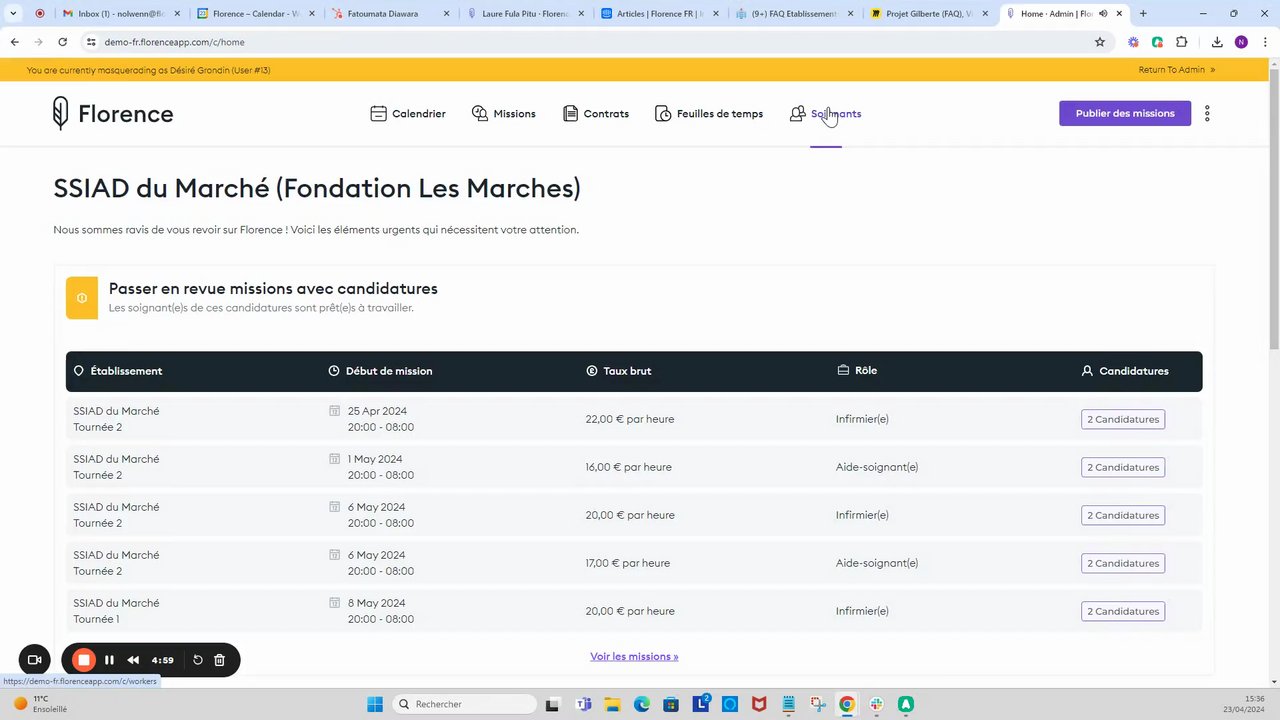Stop the screen recording
This screenshot has width=1280, height=720.
[84, 660]
